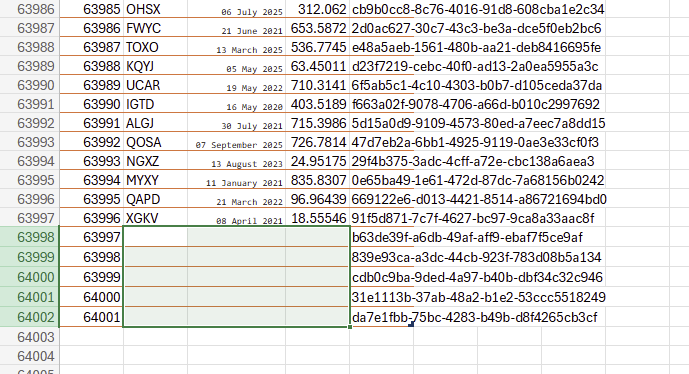Select the GUID starting with cb9b0cc8

pos(478,9)
